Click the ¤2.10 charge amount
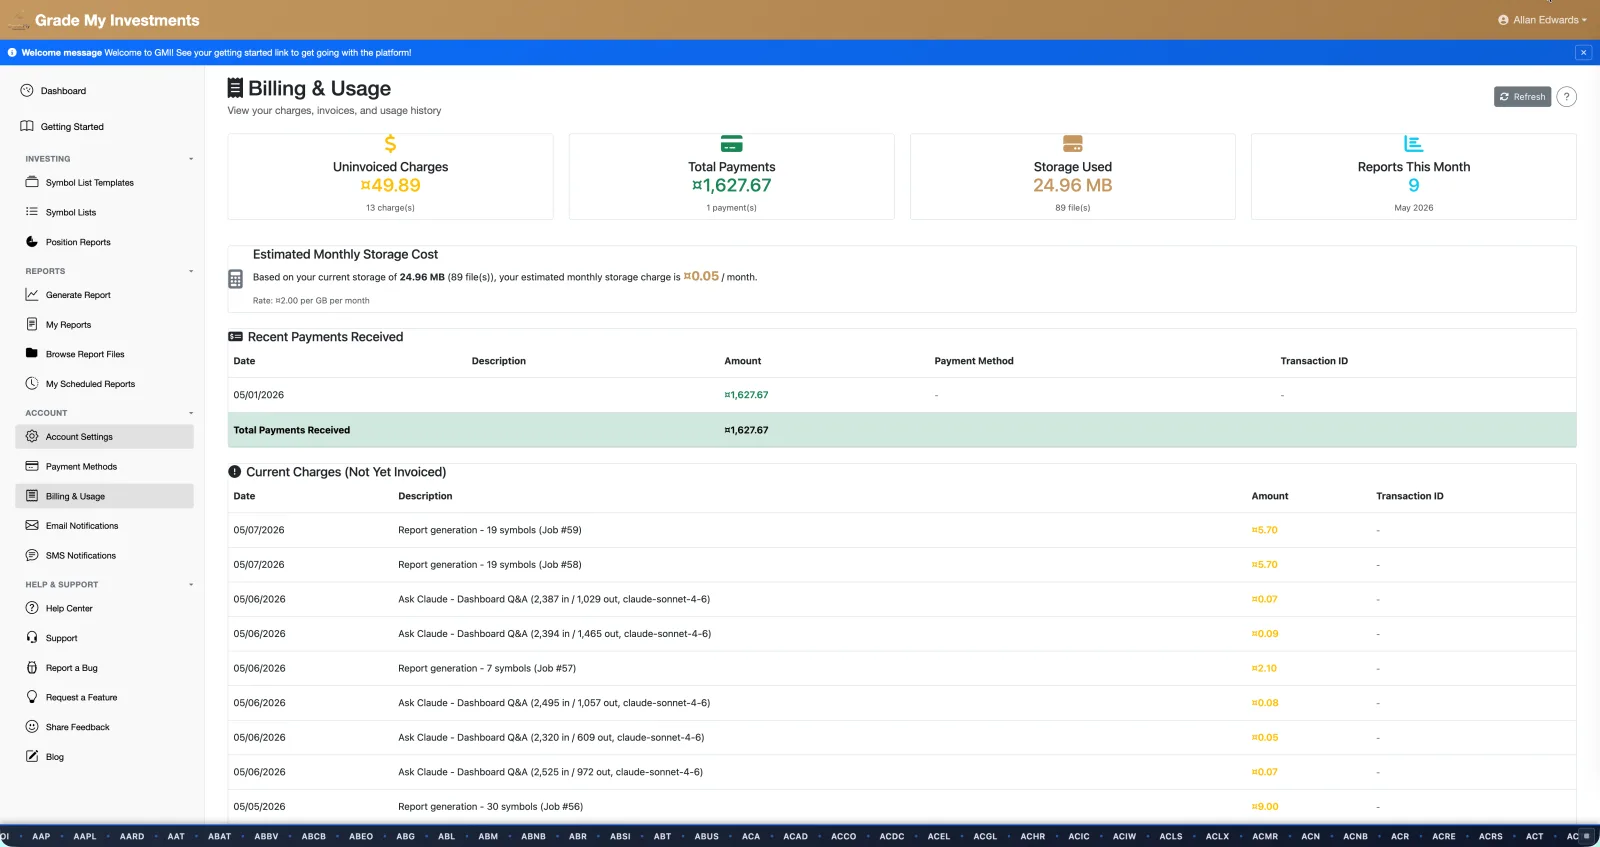The width and height of the screenshot is (1600, 847). 1264,668
